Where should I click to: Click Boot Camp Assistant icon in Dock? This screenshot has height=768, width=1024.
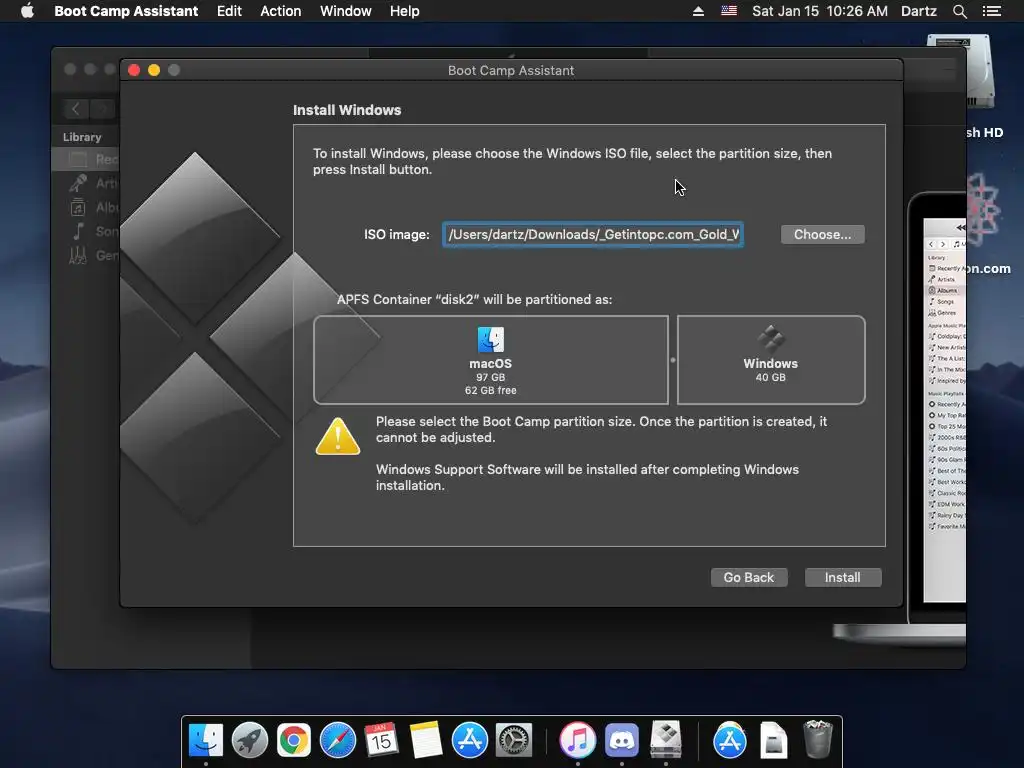click(x=665, y=739)
